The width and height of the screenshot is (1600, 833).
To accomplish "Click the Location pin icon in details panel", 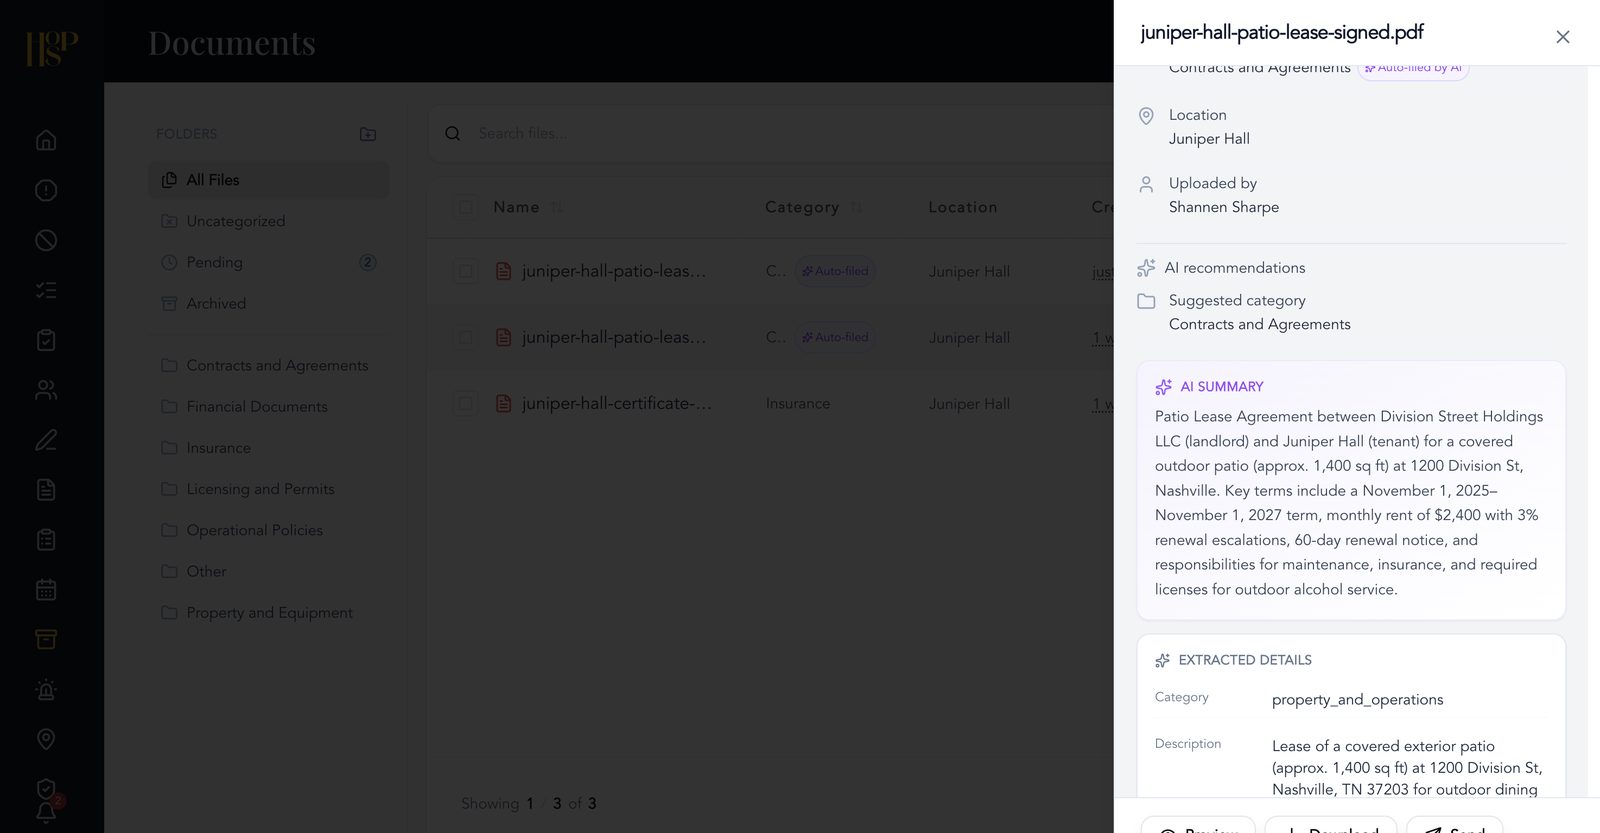I will (x=1147, y=116).
